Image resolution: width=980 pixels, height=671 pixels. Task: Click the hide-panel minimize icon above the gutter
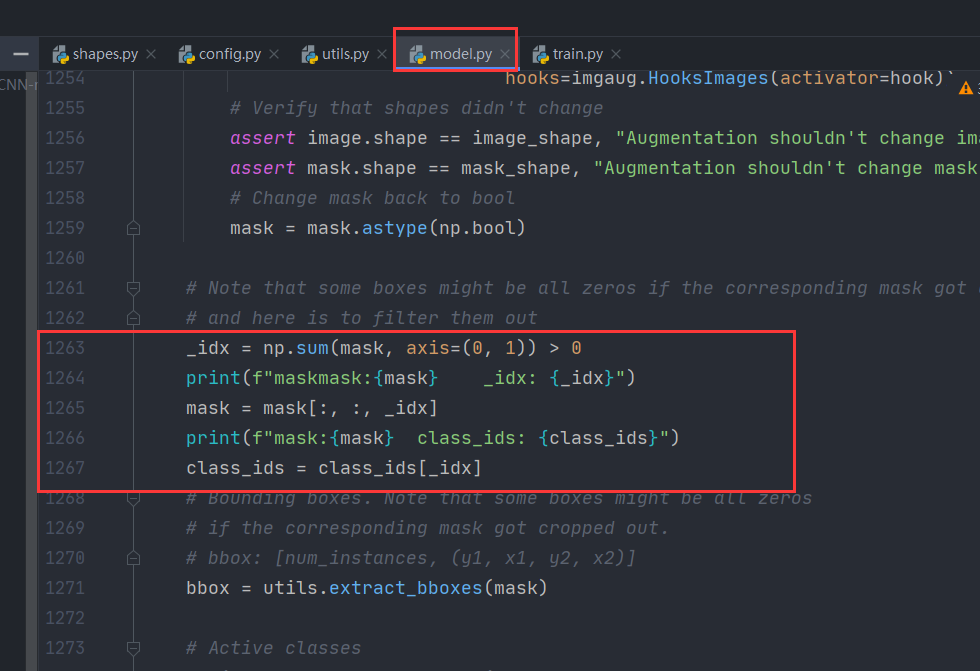(x=20, y=53)
